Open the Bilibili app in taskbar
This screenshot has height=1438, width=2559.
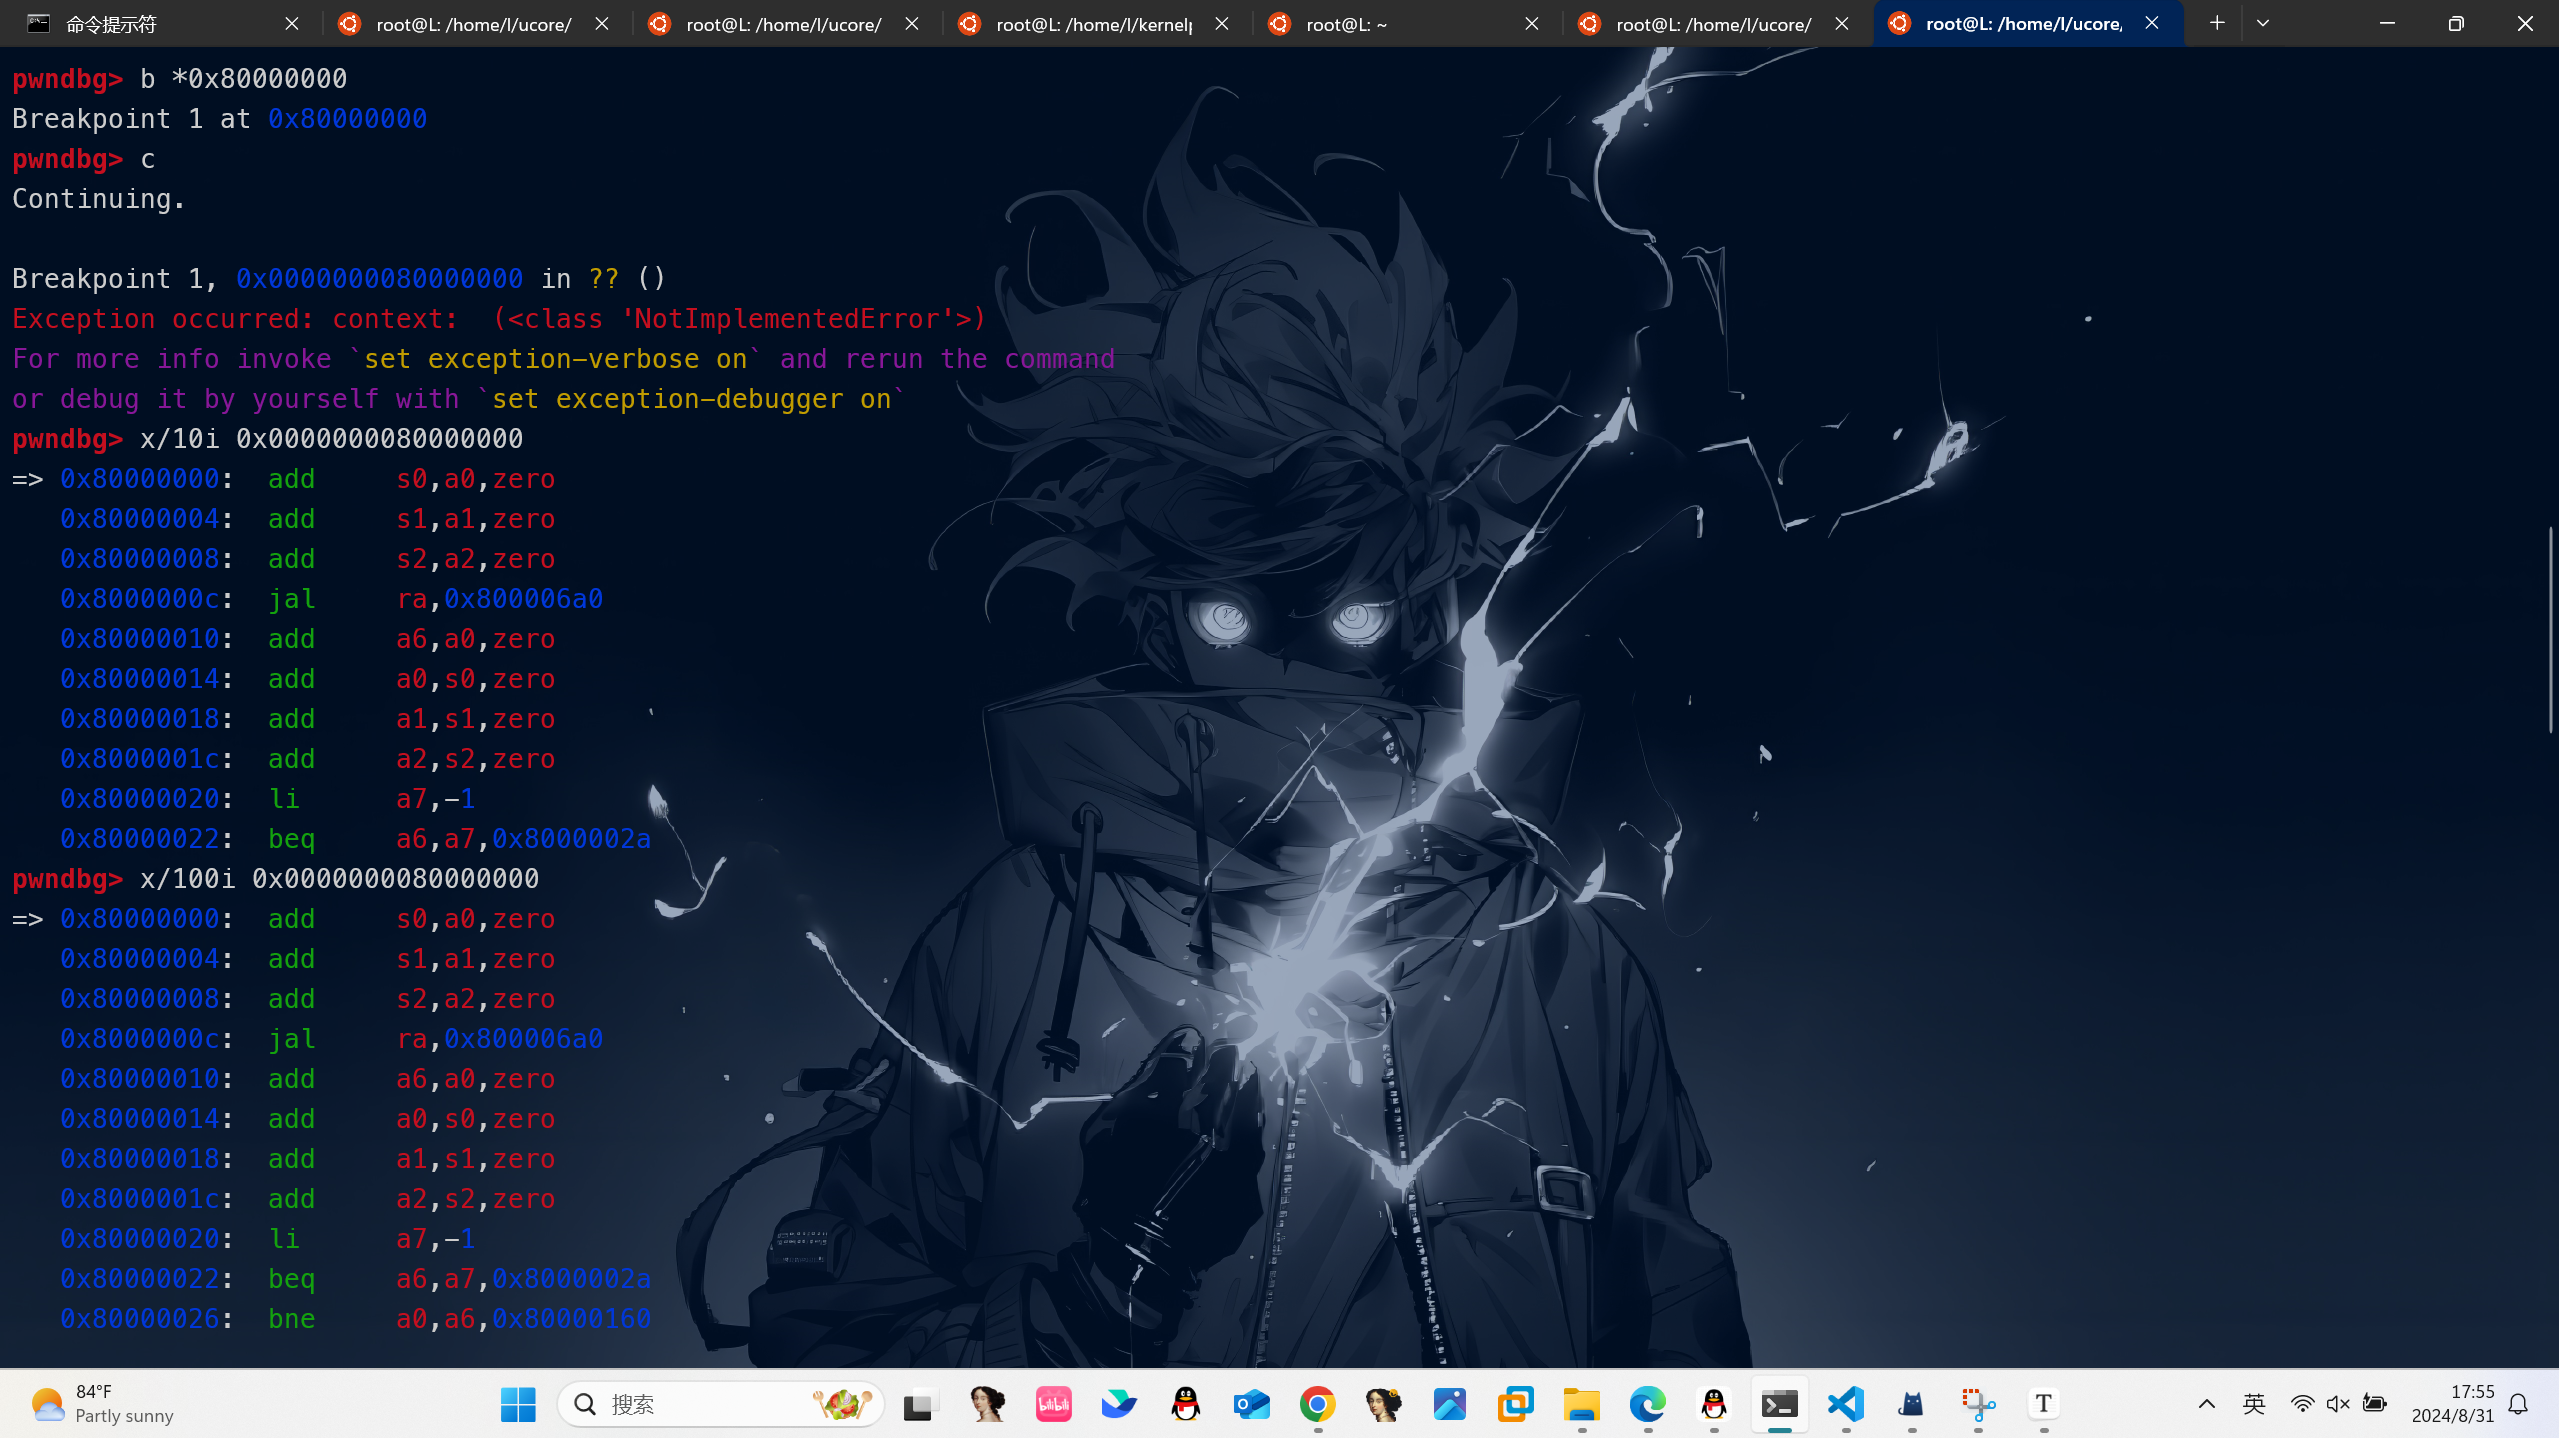pos(1053,1404)
